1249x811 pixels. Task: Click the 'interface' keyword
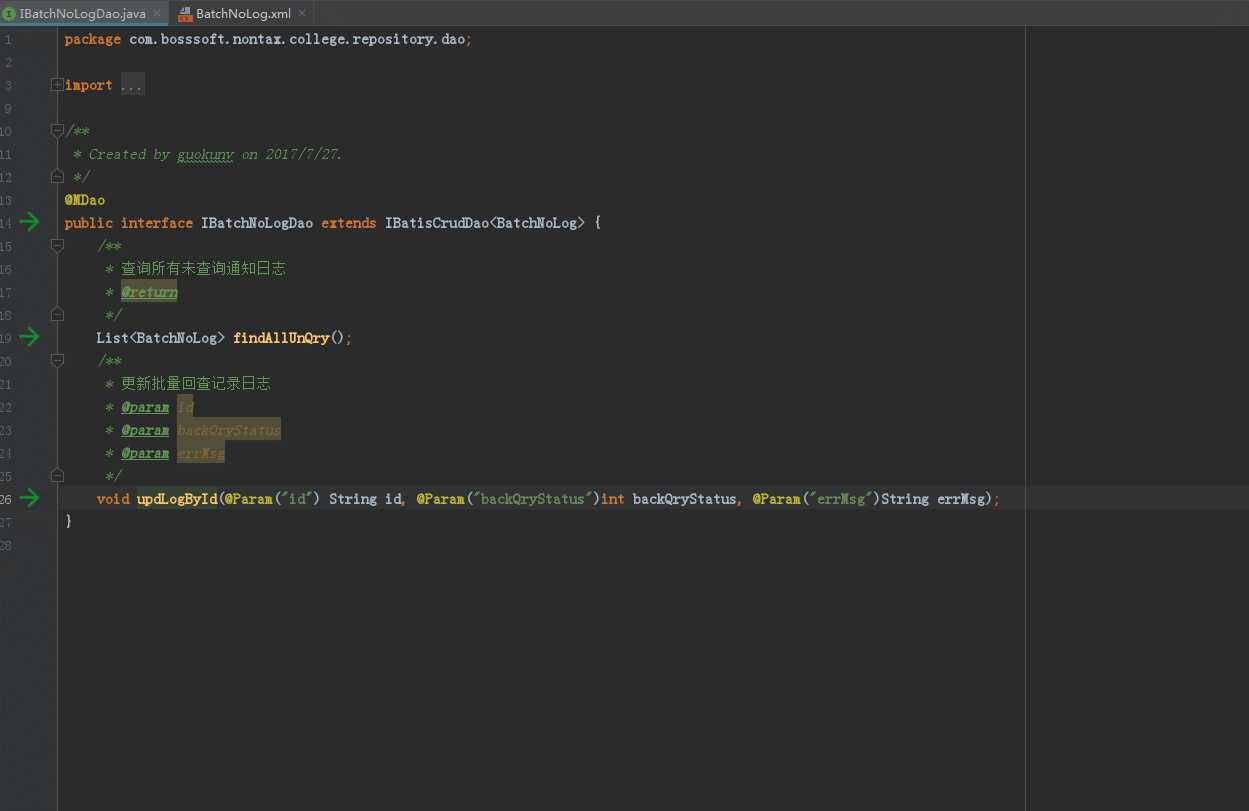pos(157,223)
